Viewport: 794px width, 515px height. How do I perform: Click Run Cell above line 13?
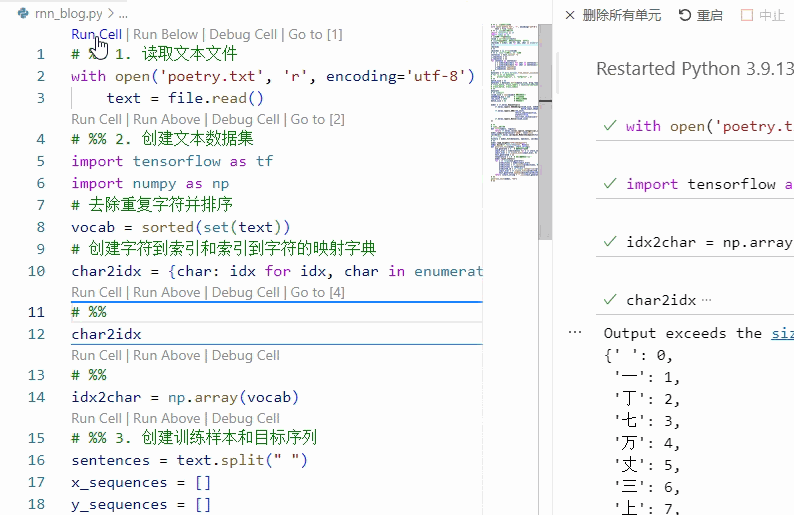coord(96,355)
